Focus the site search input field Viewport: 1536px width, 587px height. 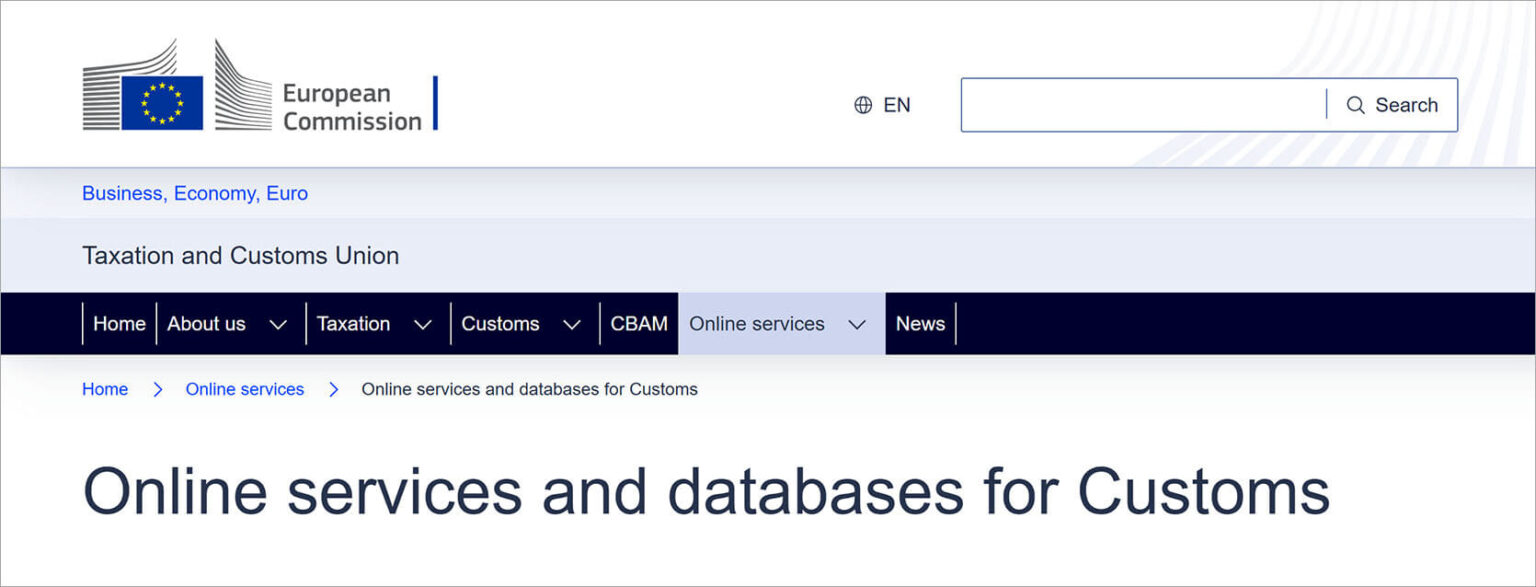coord(1144,105)
